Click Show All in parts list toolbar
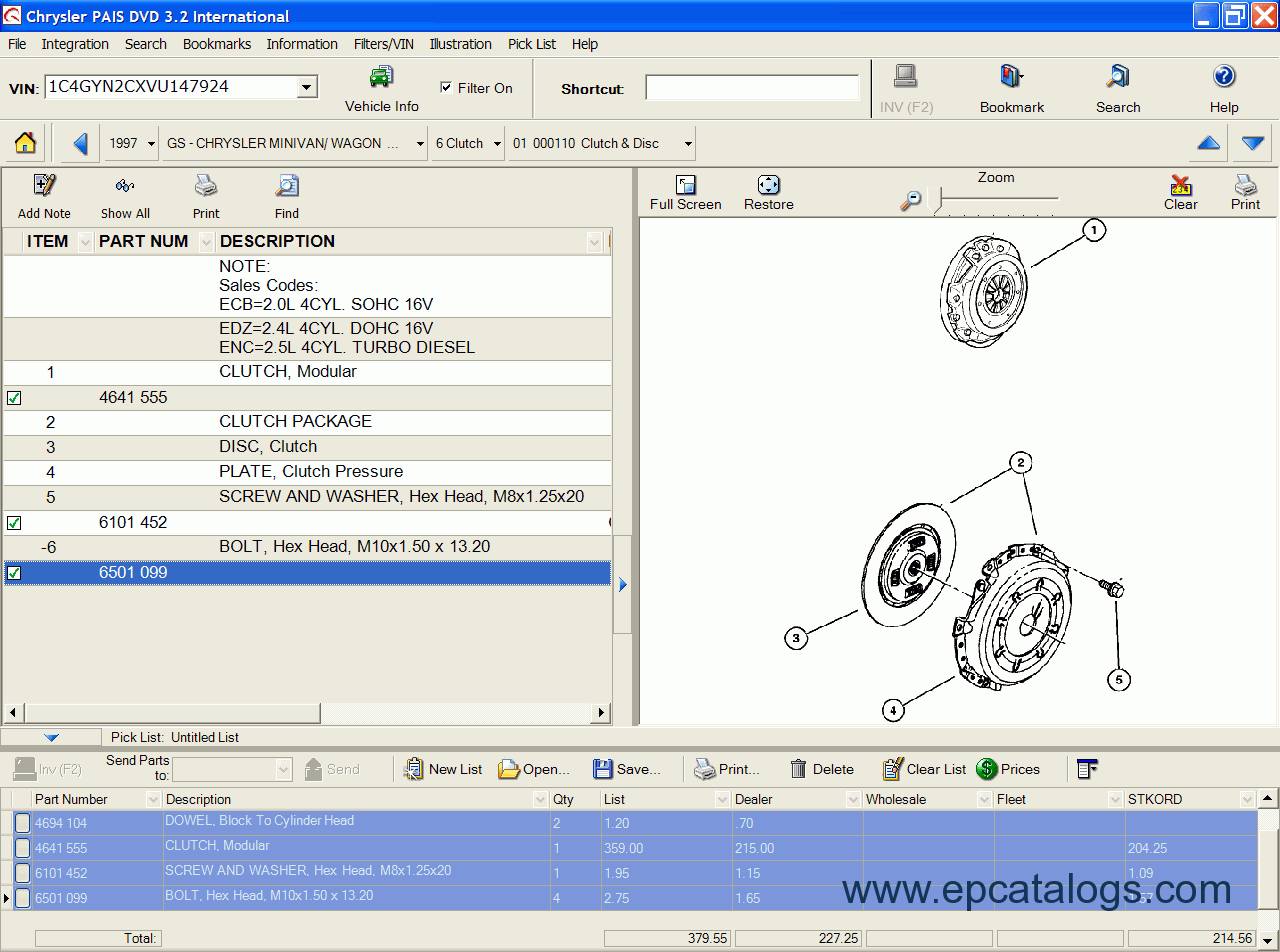This screenshot has width=1280, height=952. (125, 196)
